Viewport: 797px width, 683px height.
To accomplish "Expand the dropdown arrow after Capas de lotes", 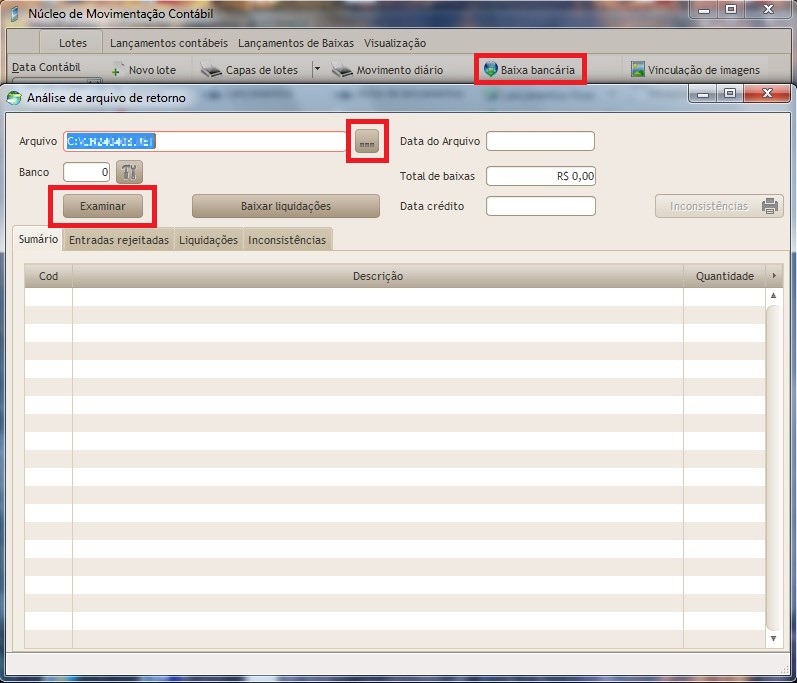I will (x=317, y=70).
